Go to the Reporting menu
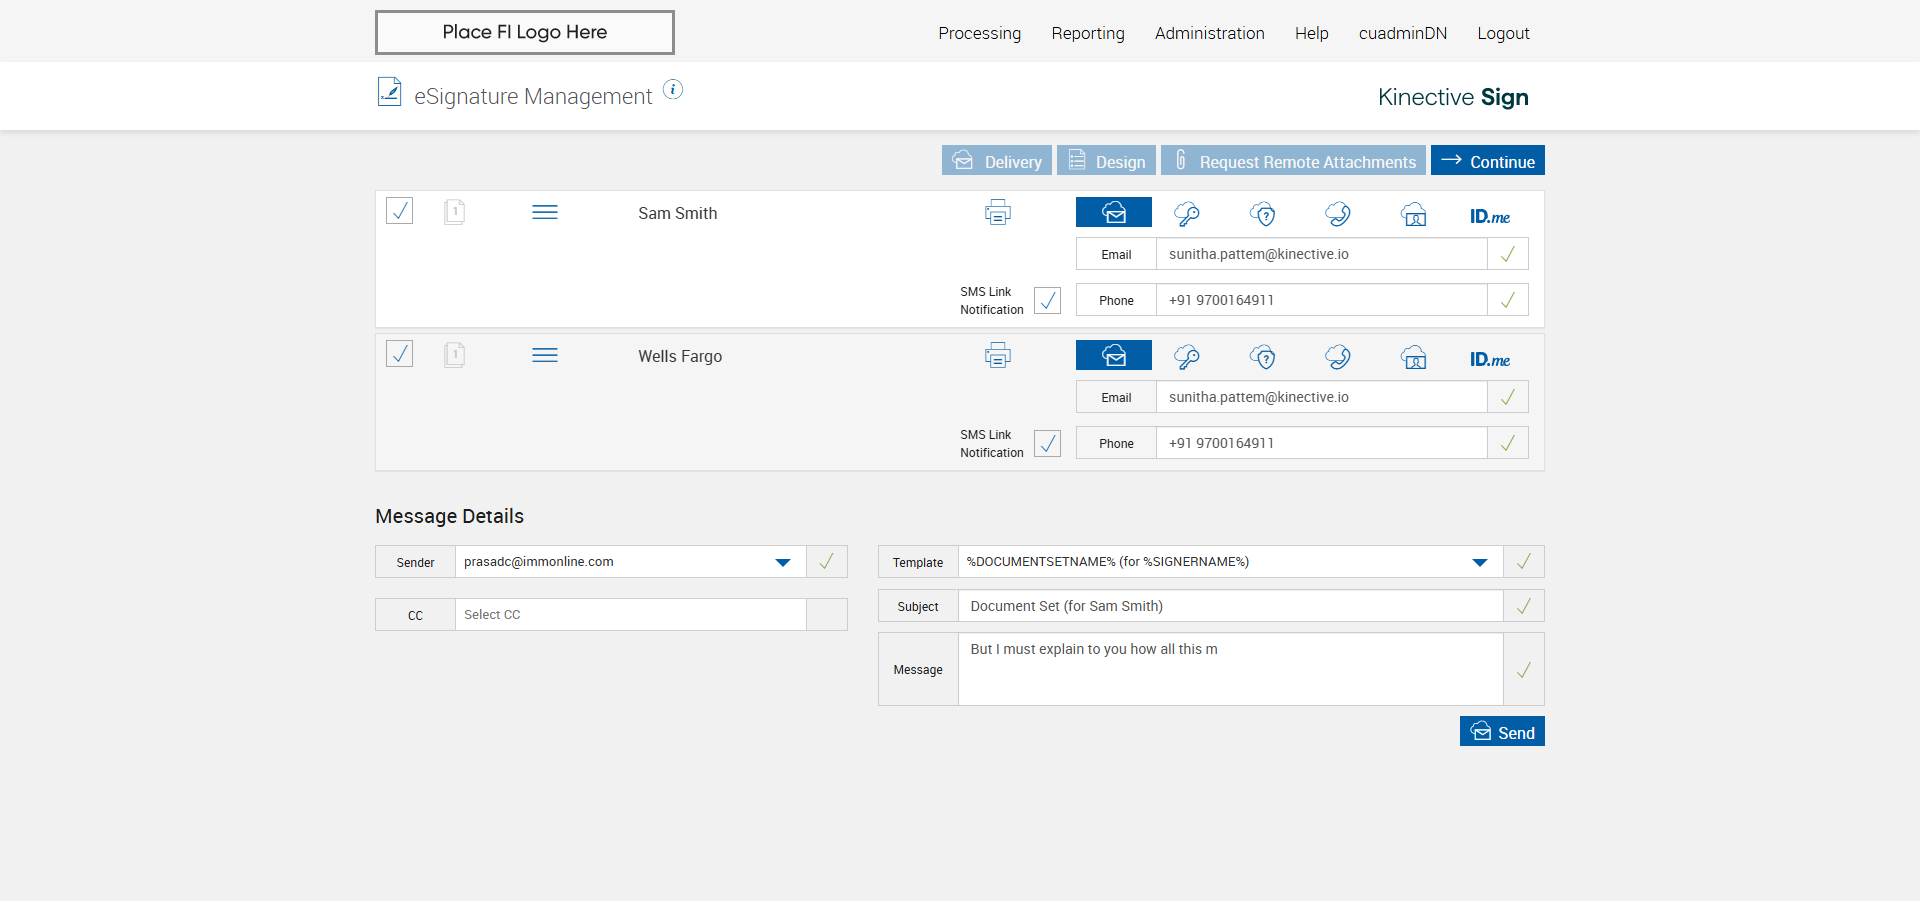Image resolution: width=1920 pixels, height=901 pixels. click(1088, 33)
